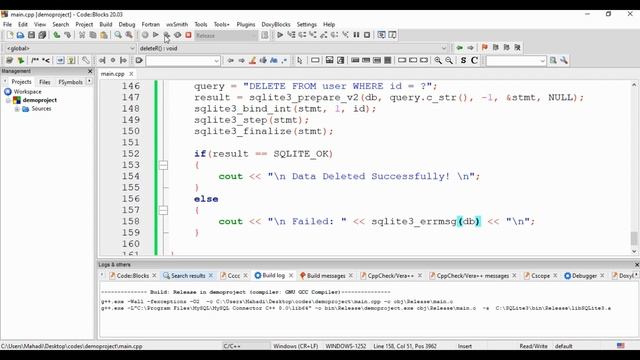Select the Cscope log tab
Image resolution: width=640 pixels, height=360 pixels.
(540, 276)
